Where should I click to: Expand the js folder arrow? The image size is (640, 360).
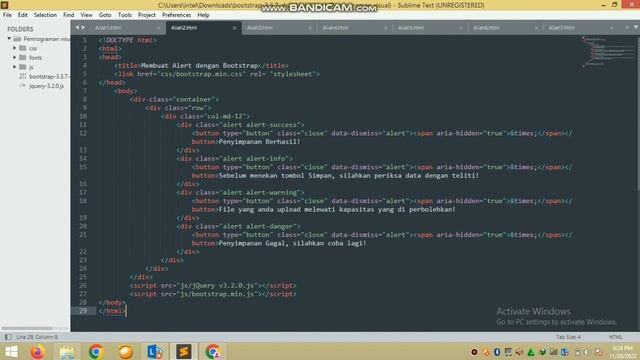click(x=14, y=67)
